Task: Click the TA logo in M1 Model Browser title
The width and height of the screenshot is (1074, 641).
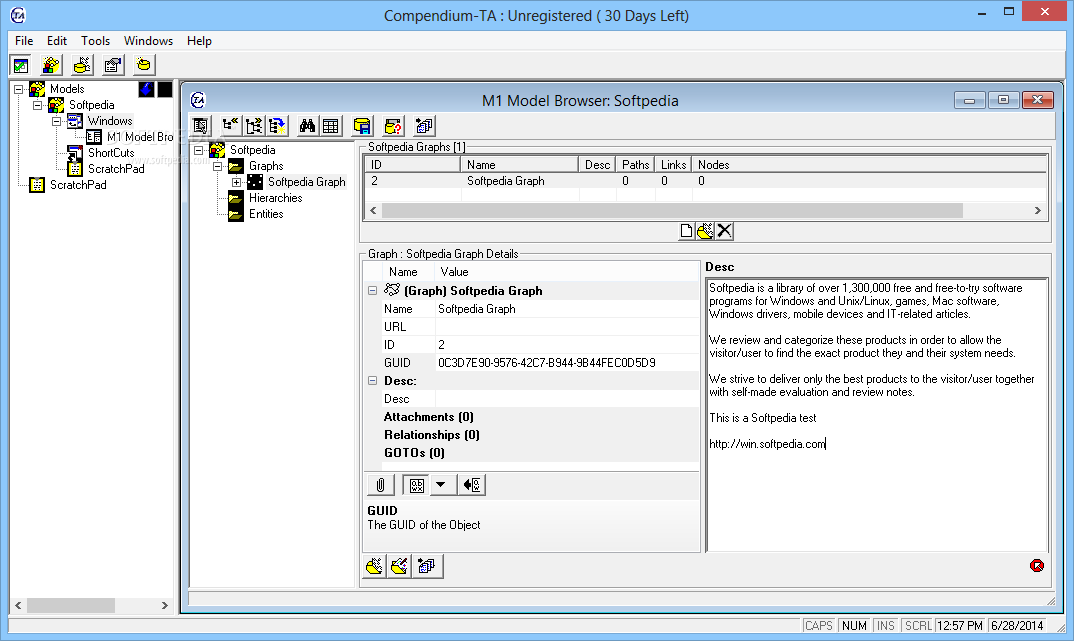Action: (198, 100)
